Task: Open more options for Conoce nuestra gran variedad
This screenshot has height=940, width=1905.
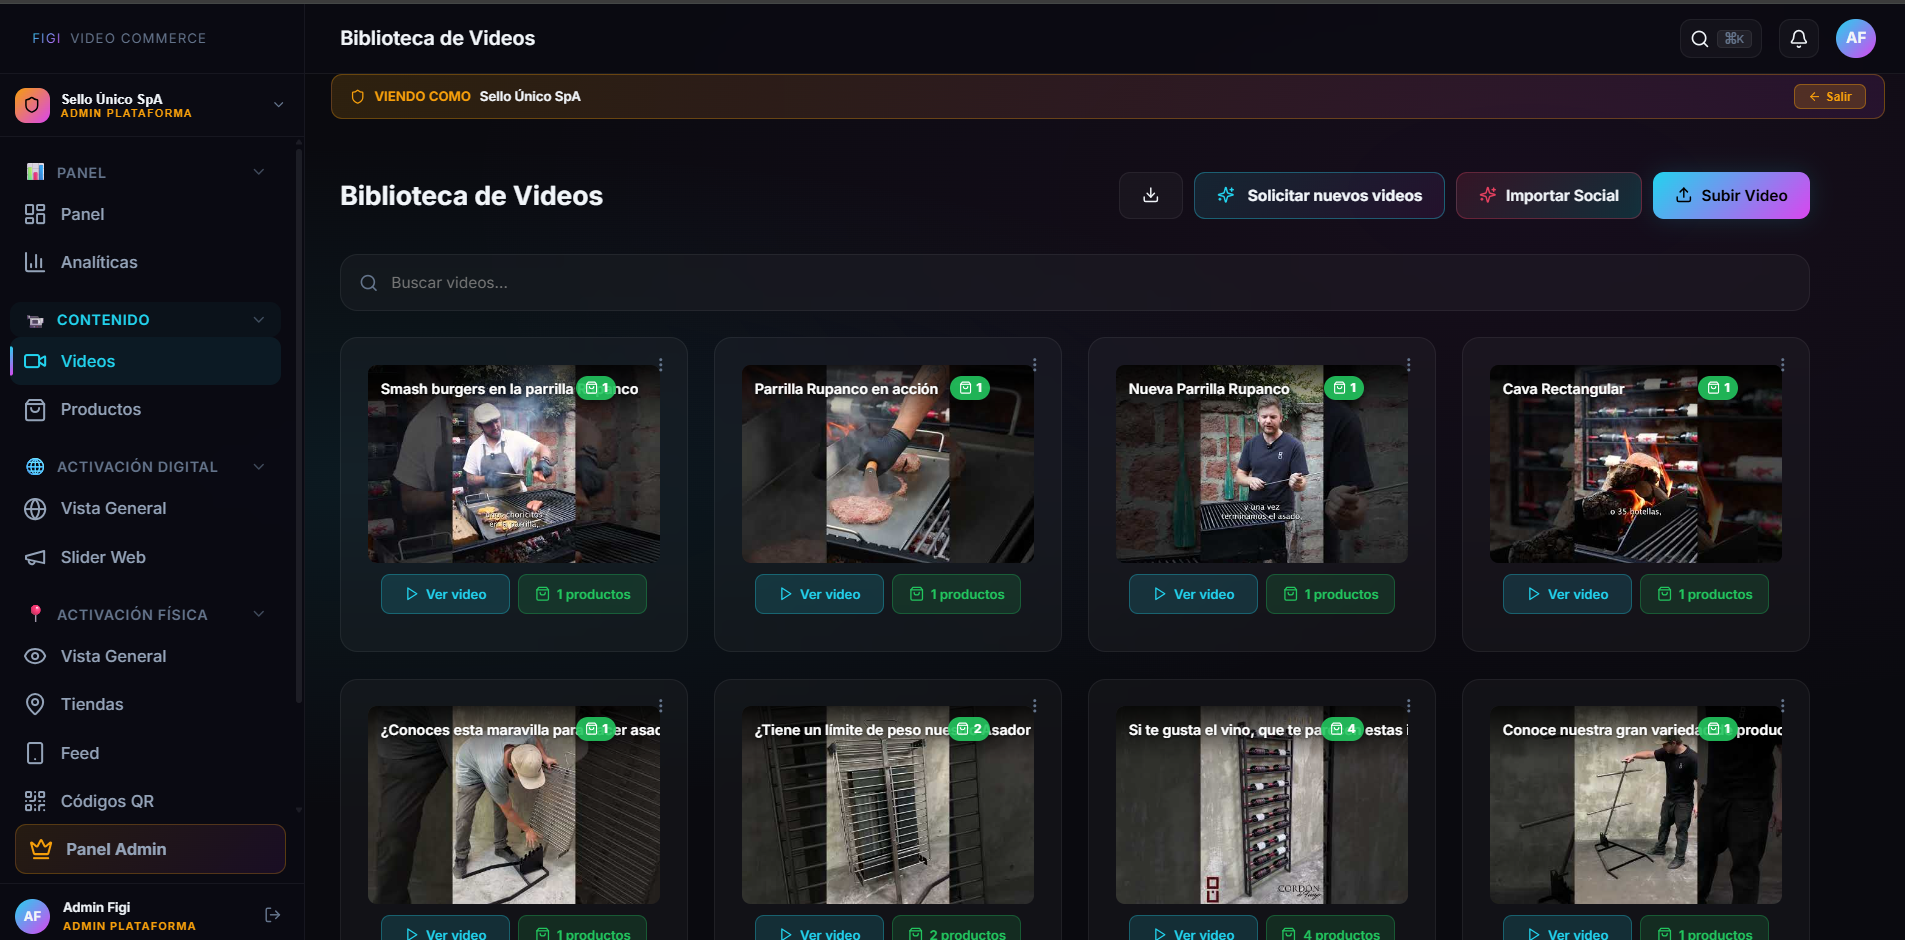Action: 1782,706
